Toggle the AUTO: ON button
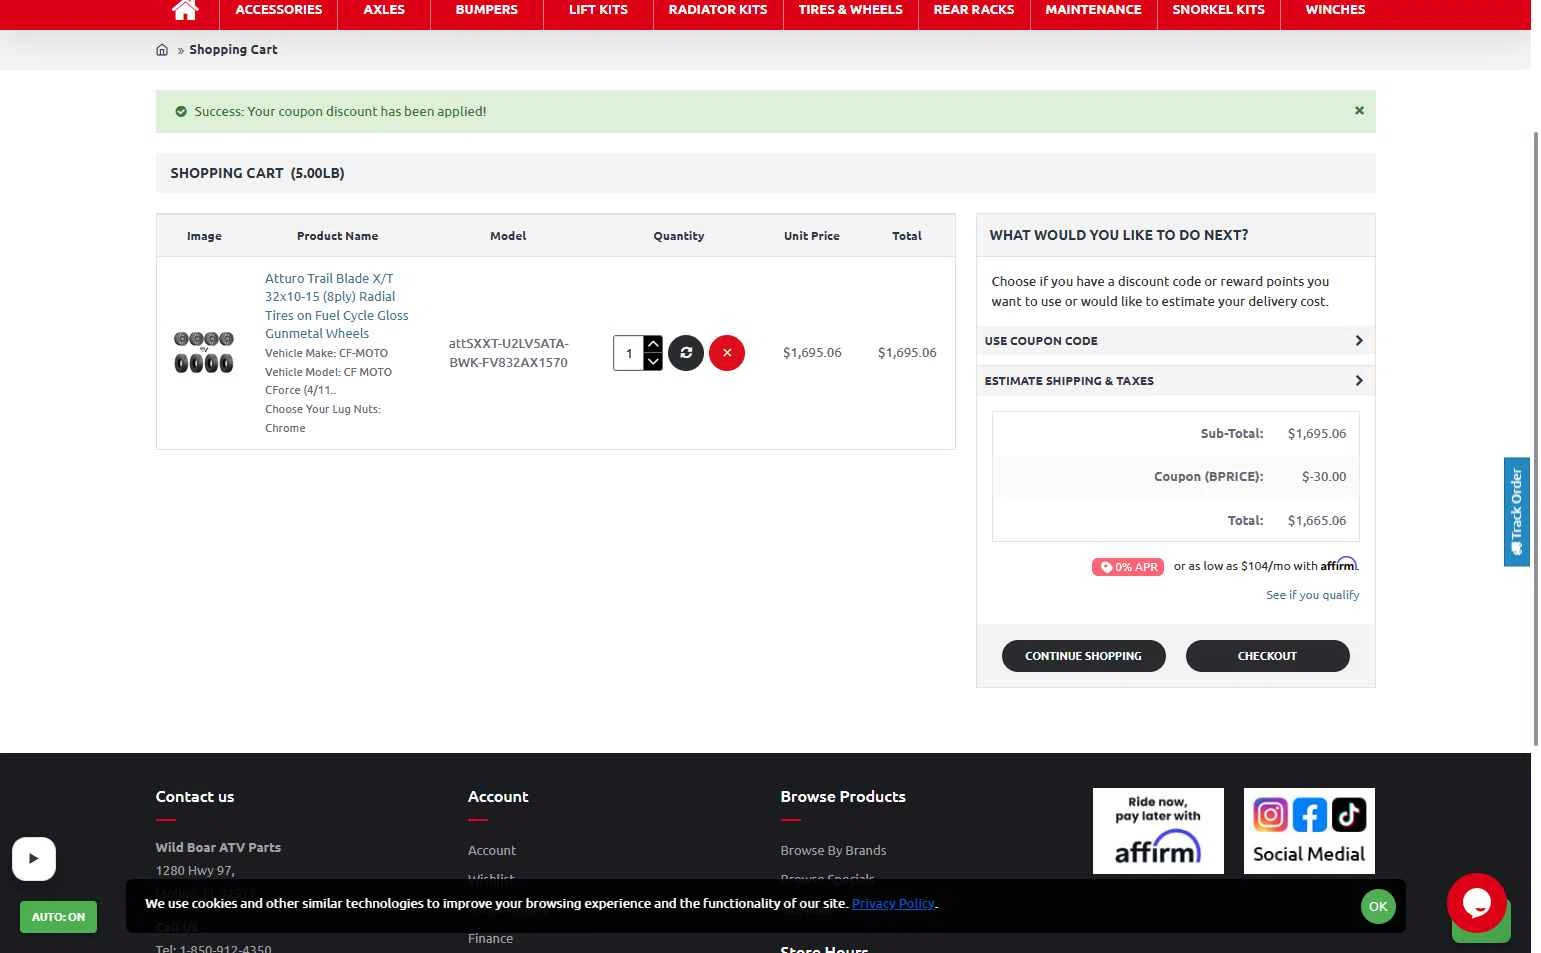This screenshot has width=1541, height=953. pos(58,917)
